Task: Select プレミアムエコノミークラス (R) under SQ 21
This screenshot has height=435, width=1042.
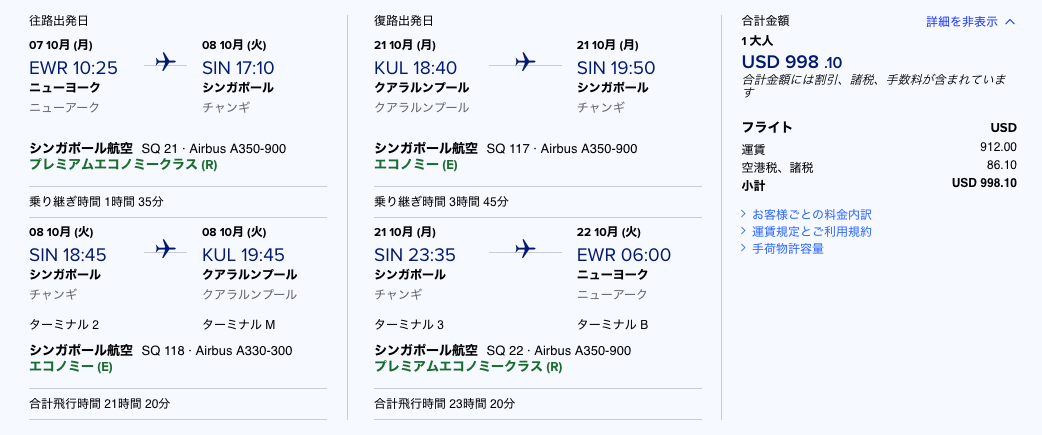Action: pos(123,164)
